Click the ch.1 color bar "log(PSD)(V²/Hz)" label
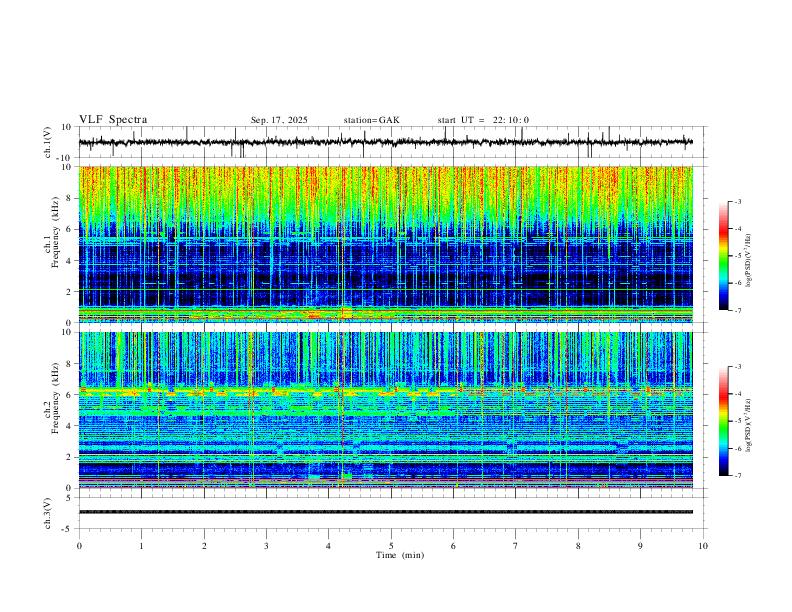The image size is (792, 612). [x=748, y=260]
